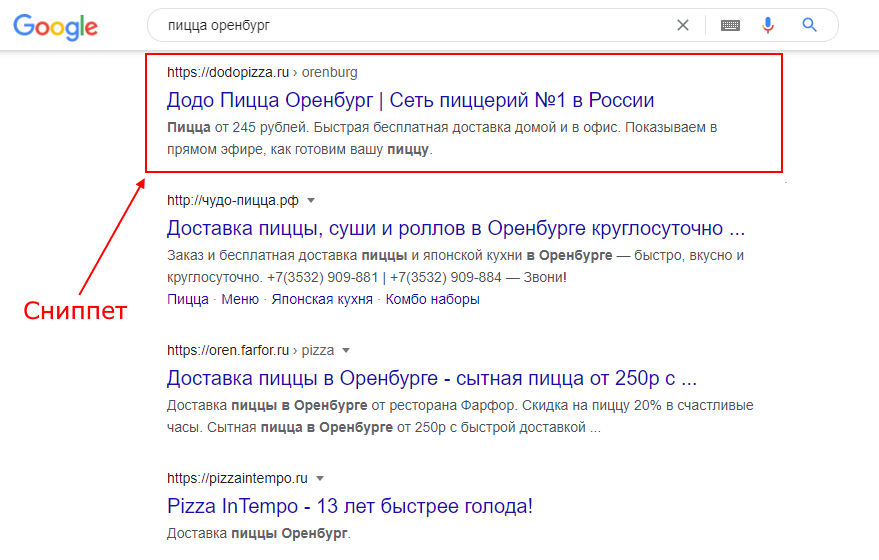This screenshot has height=560, width=879.
Task: Click the magnifying glass search icon
Action: [x=809, y=25]
